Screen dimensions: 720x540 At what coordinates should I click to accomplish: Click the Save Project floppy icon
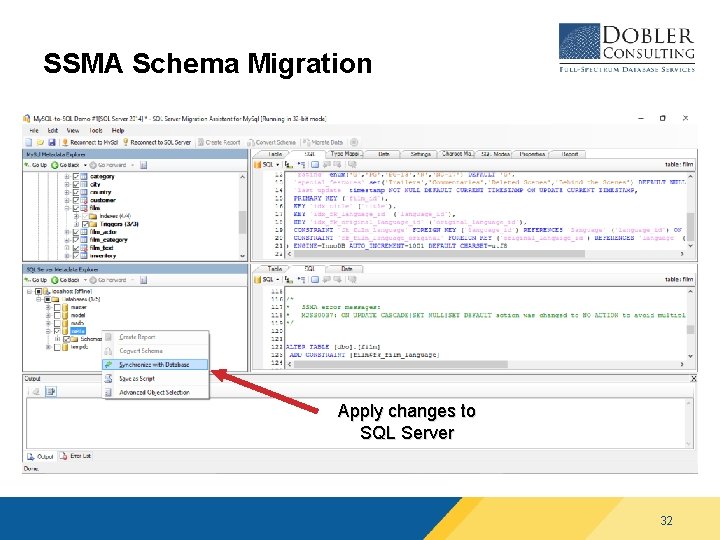[51, 142]
